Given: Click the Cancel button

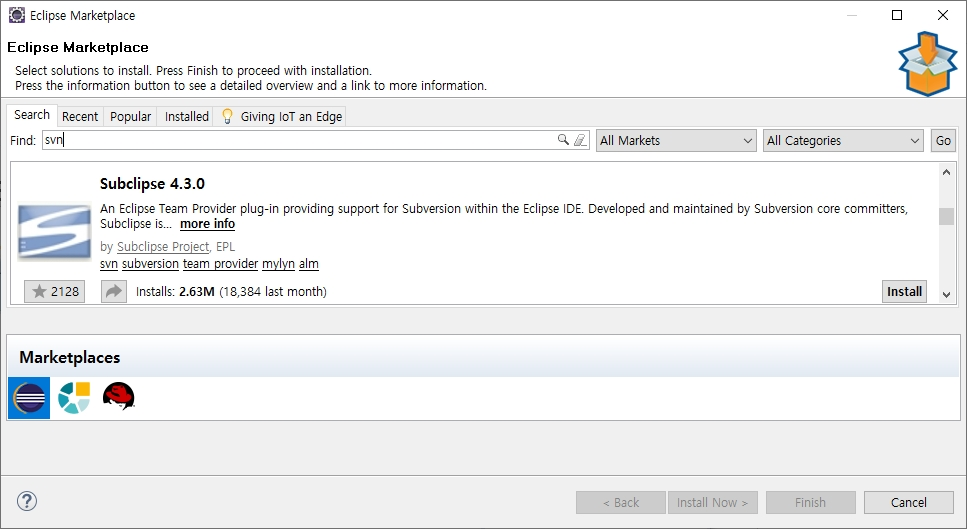Looking at the screenshot, I should click(x=908, y=502).
